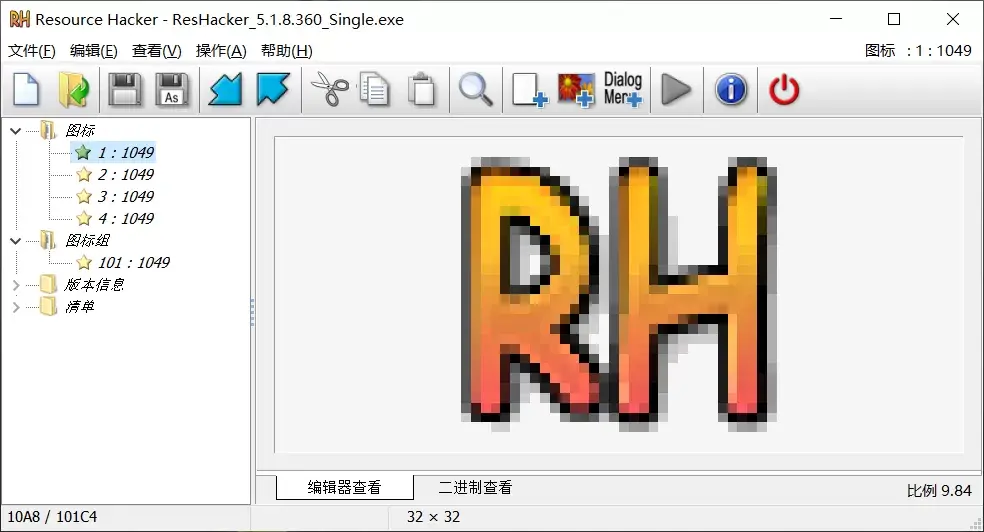Click the Save As floppy icon
The image size is (984, 532).
click(x=172, y=90)
